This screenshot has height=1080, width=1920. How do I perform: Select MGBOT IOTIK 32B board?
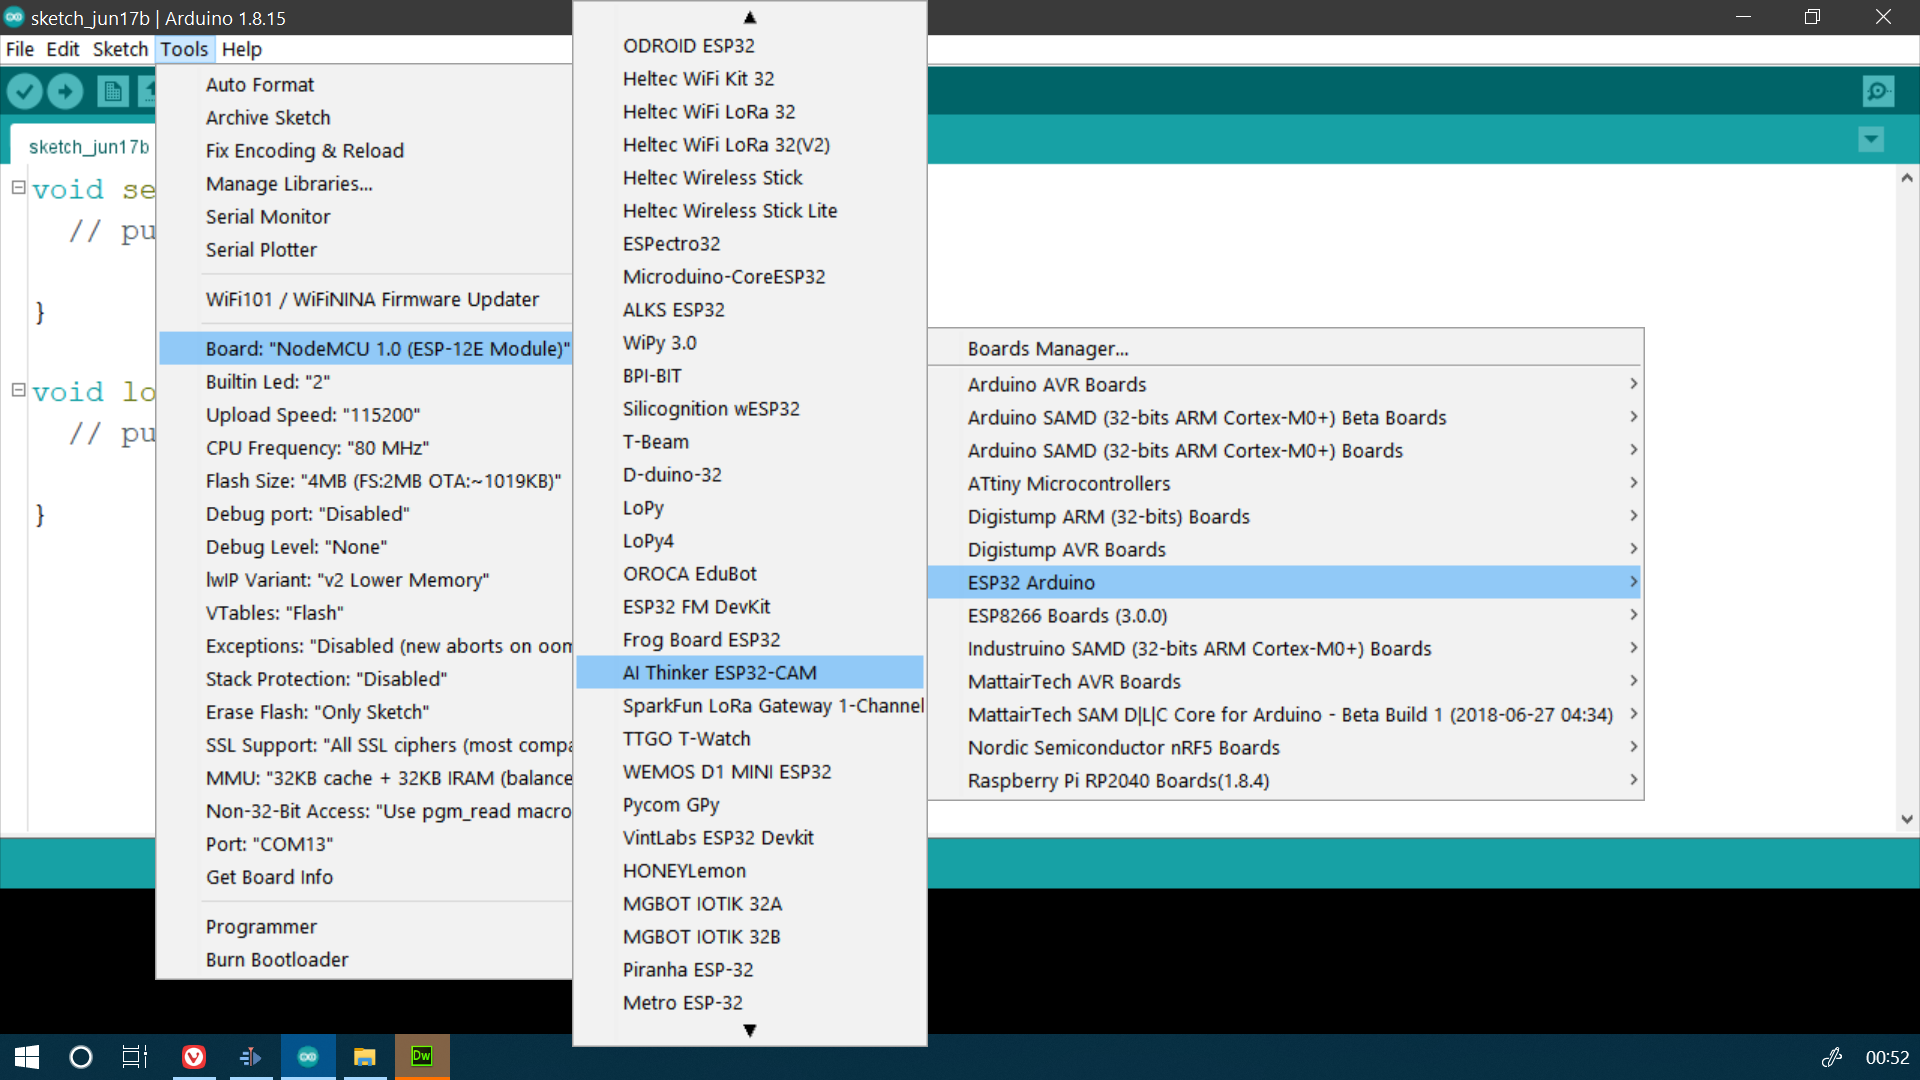tap(750, 937)
